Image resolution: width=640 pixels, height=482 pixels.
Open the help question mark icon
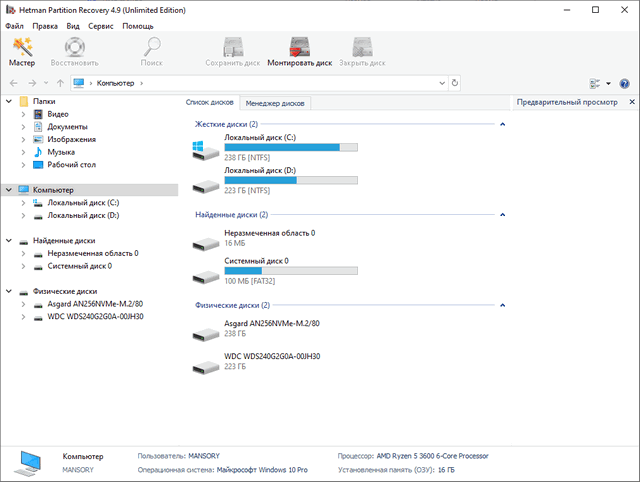point(625,83)
